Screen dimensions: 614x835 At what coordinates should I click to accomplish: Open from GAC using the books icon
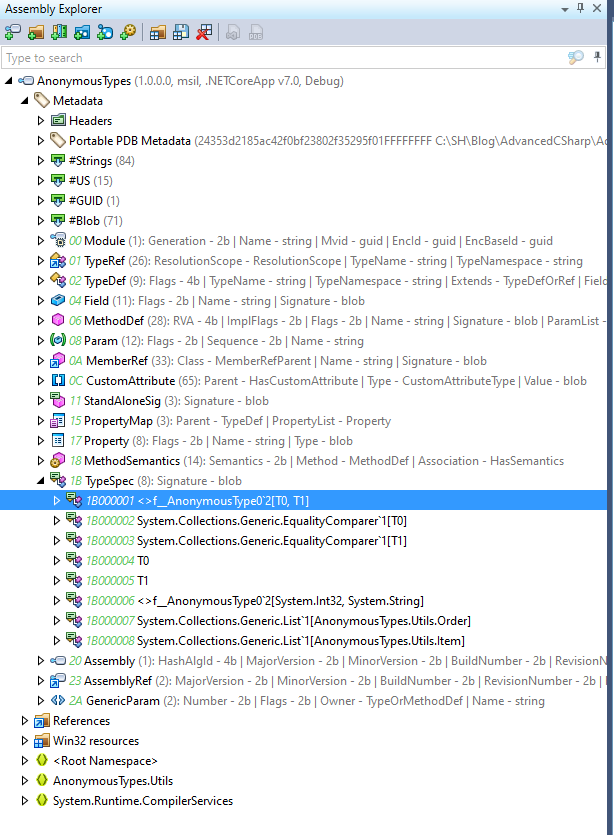point(59,32)
